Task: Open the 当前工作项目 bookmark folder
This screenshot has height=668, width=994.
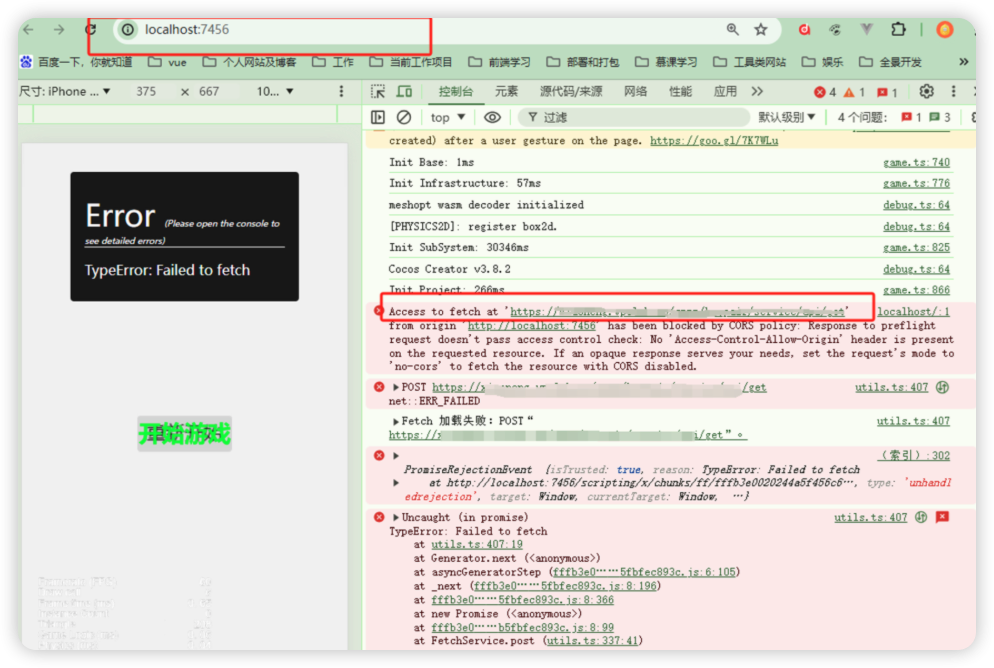Action: (x=410, y=62)
